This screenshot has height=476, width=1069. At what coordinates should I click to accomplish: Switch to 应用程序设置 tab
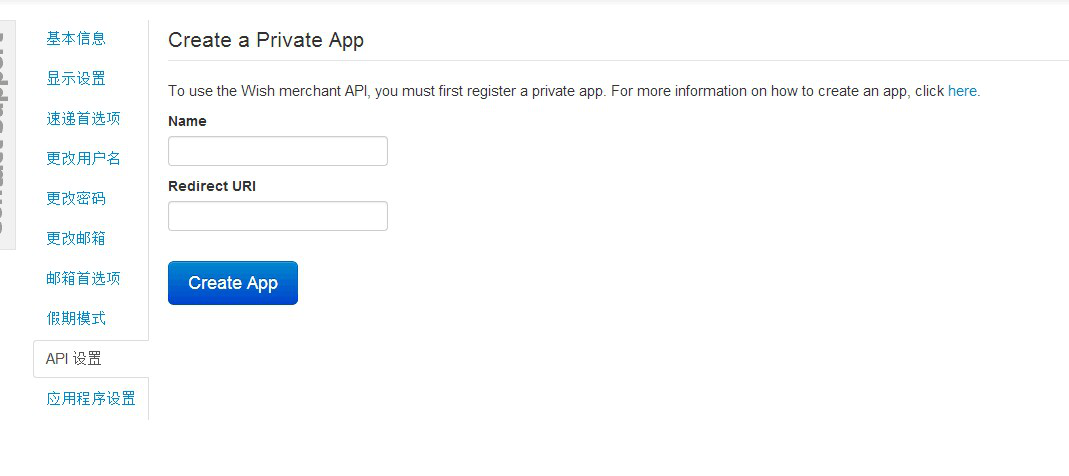coord(91,399)
